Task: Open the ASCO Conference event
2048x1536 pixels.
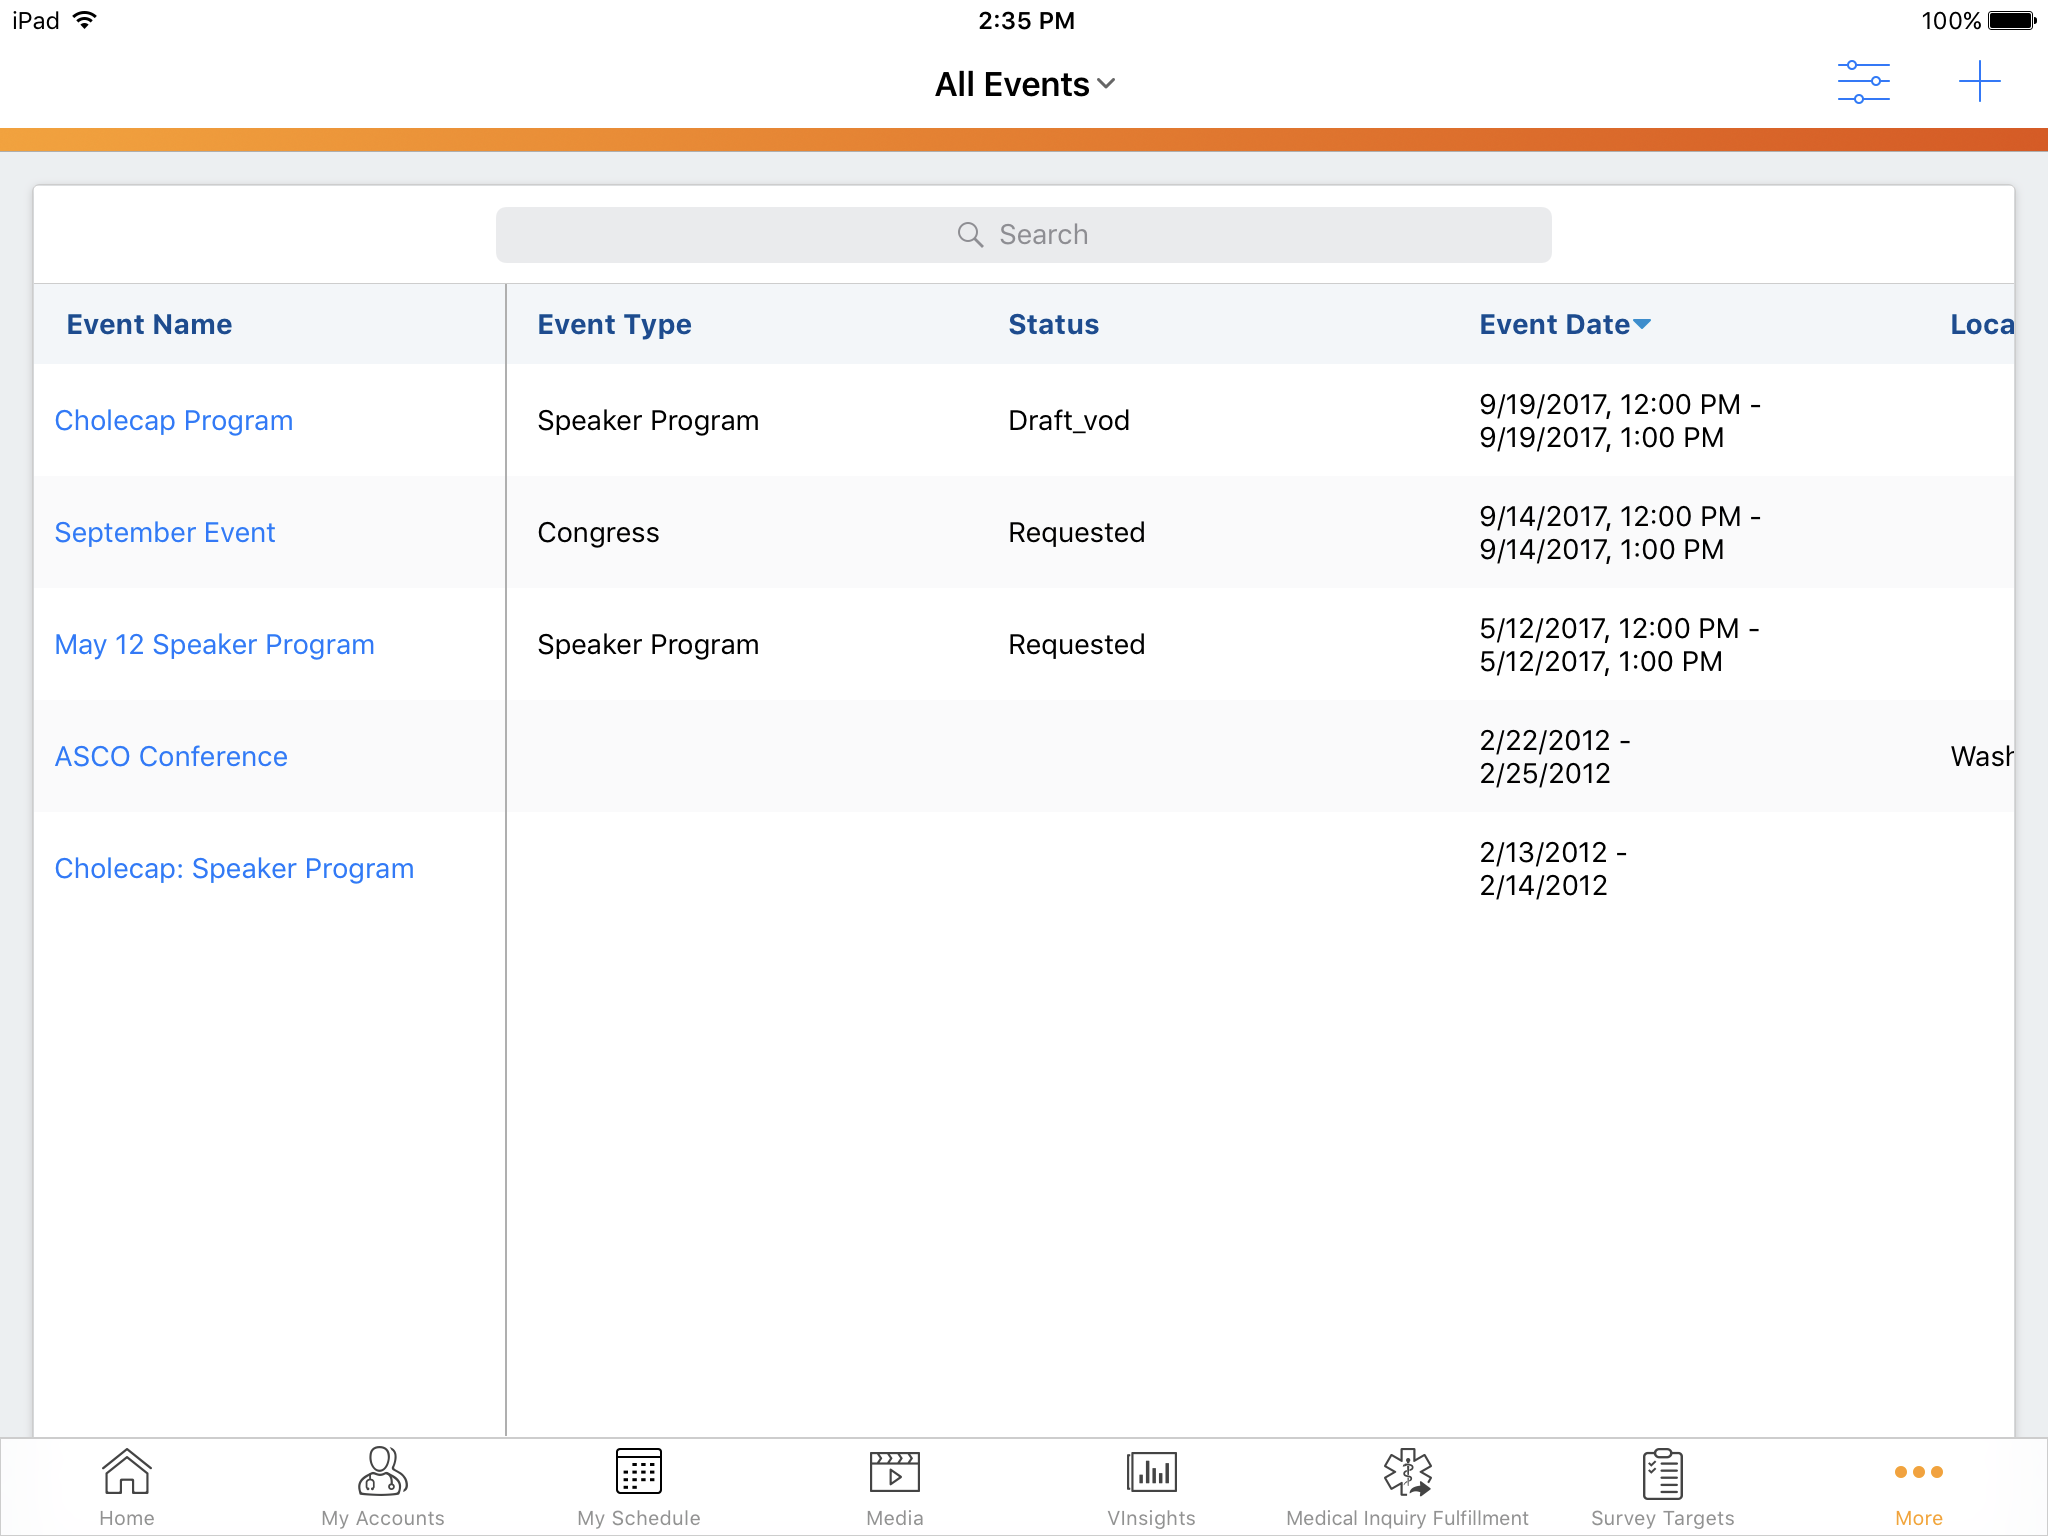Action: (x=171, y=757)
